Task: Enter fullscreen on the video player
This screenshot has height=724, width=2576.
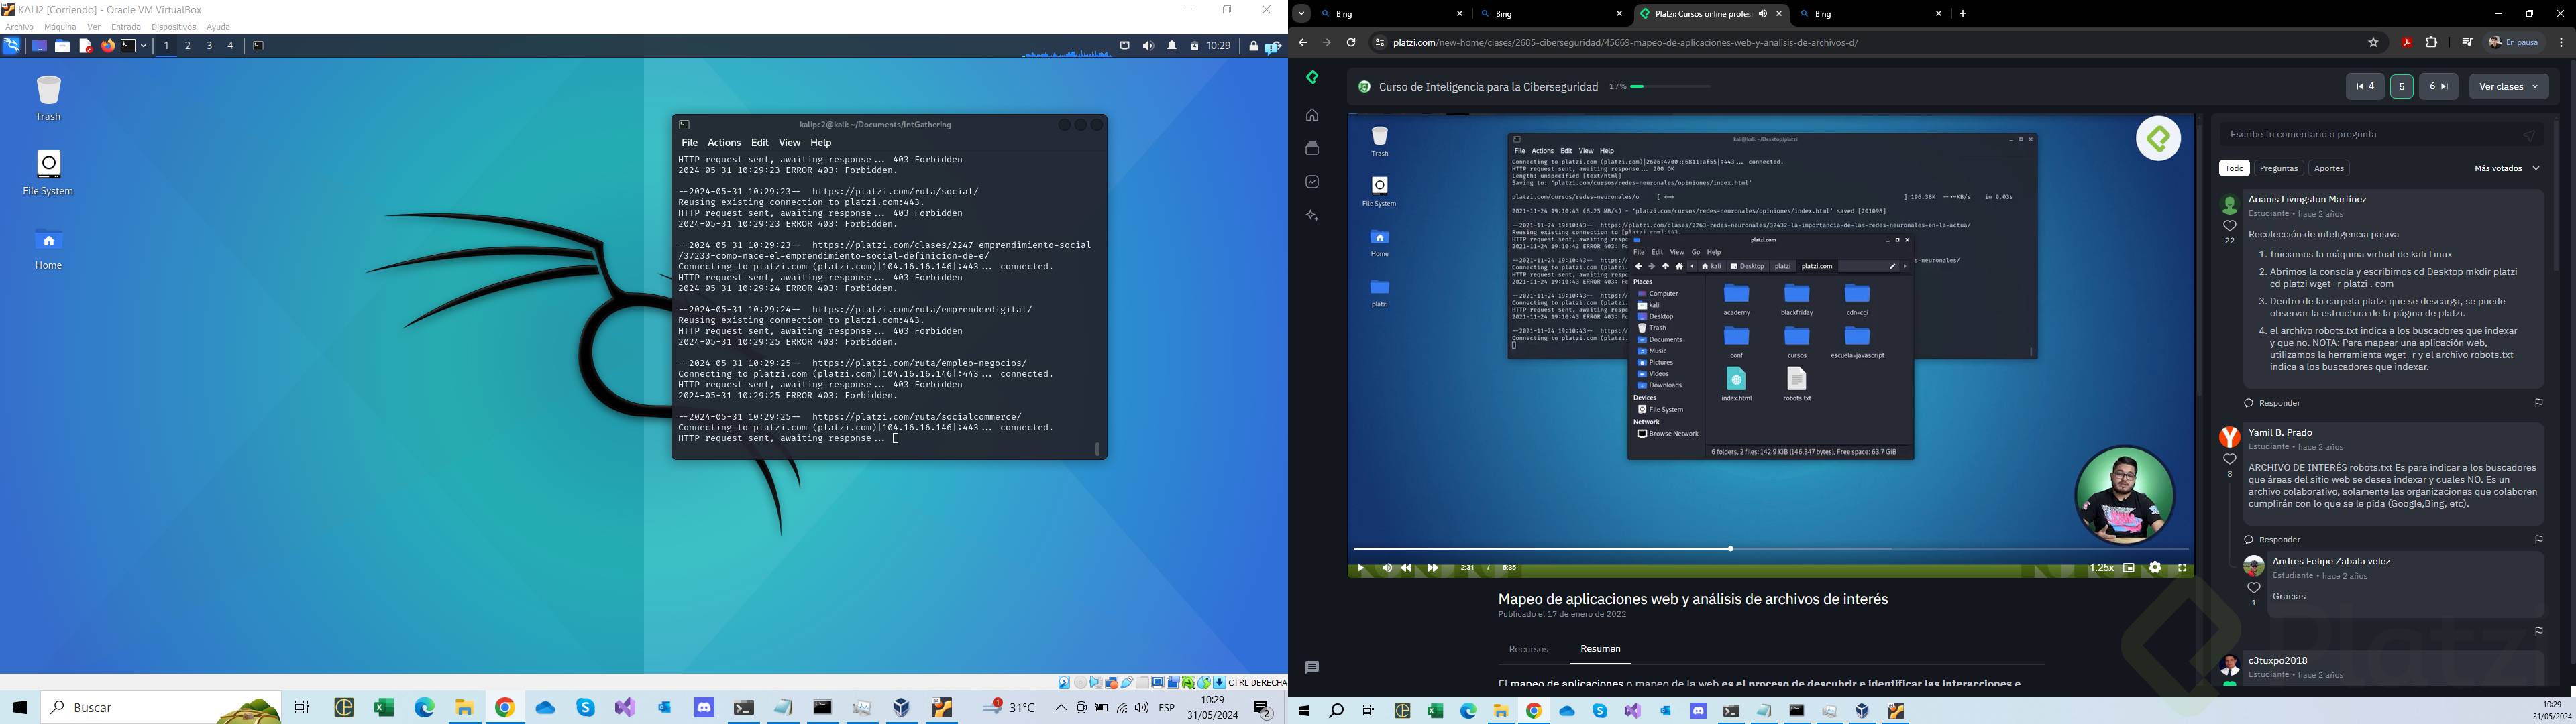Action: point(2182,568)
